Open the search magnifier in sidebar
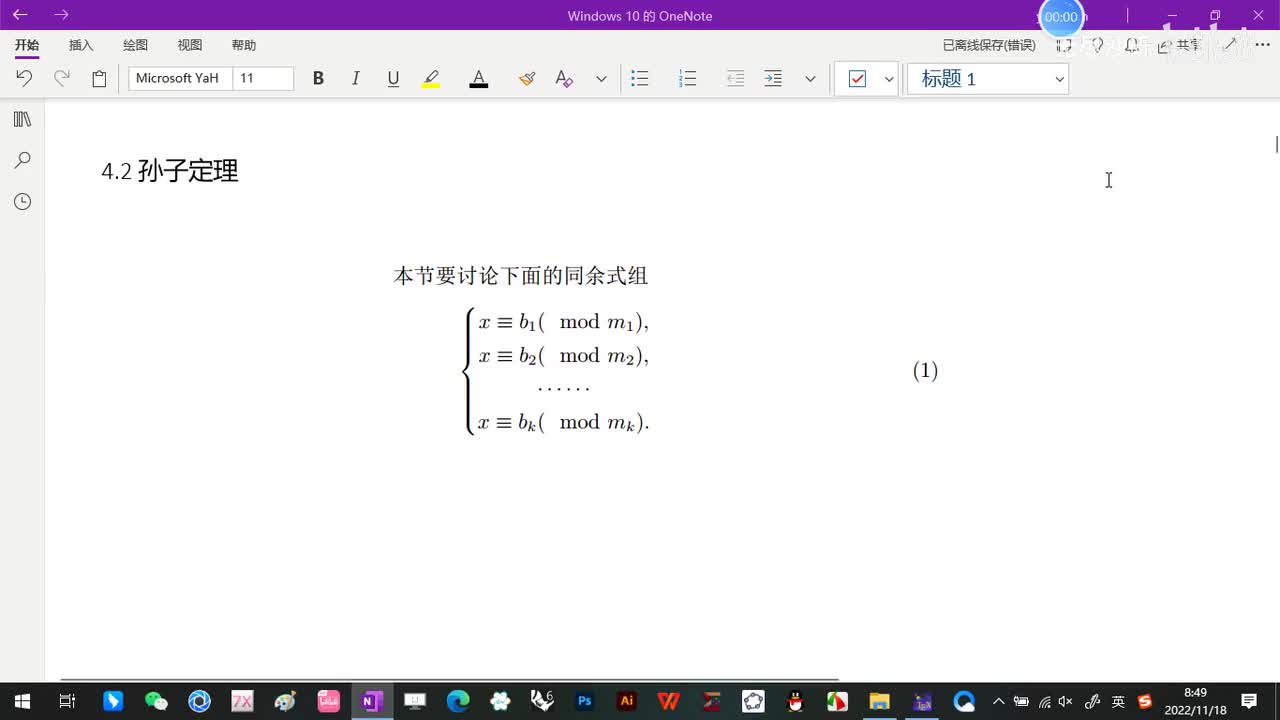Image resolution: width=1280 pixels, height=720 pixels. (22, 160)
